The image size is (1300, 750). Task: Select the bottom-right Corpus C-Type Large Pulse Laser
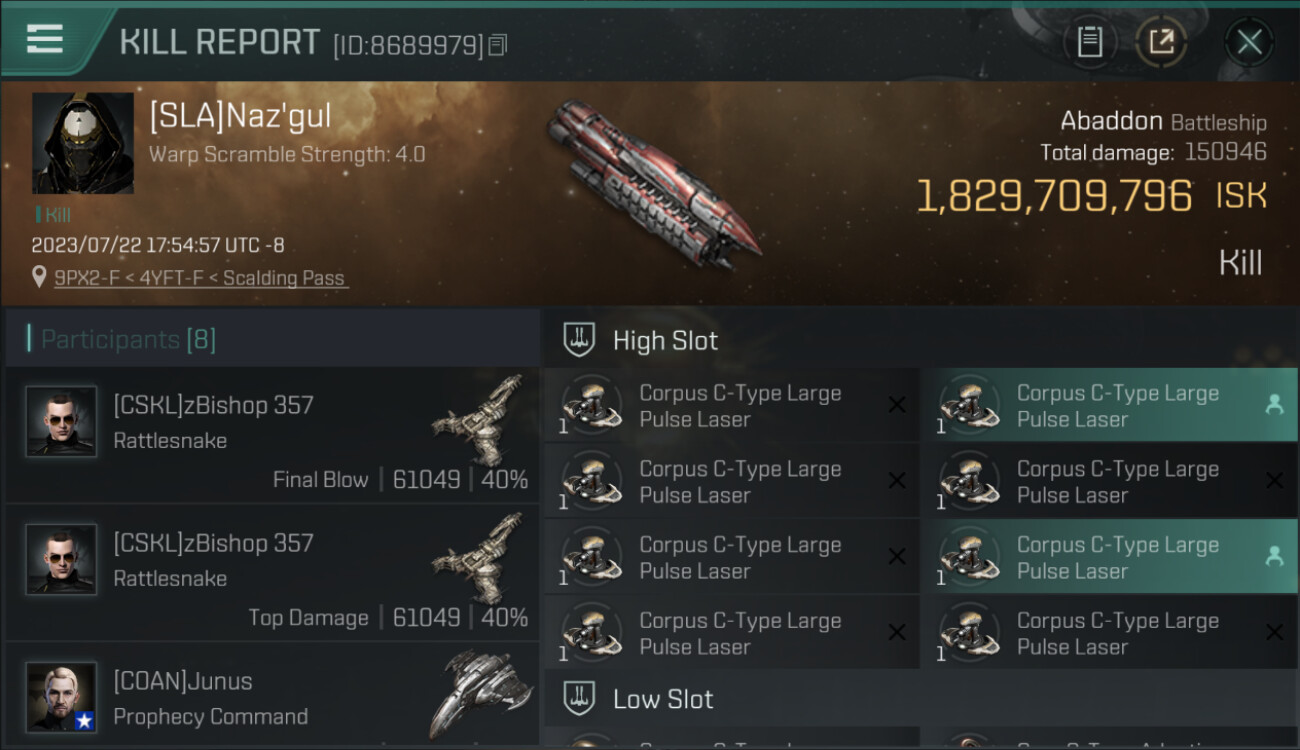1109,633
